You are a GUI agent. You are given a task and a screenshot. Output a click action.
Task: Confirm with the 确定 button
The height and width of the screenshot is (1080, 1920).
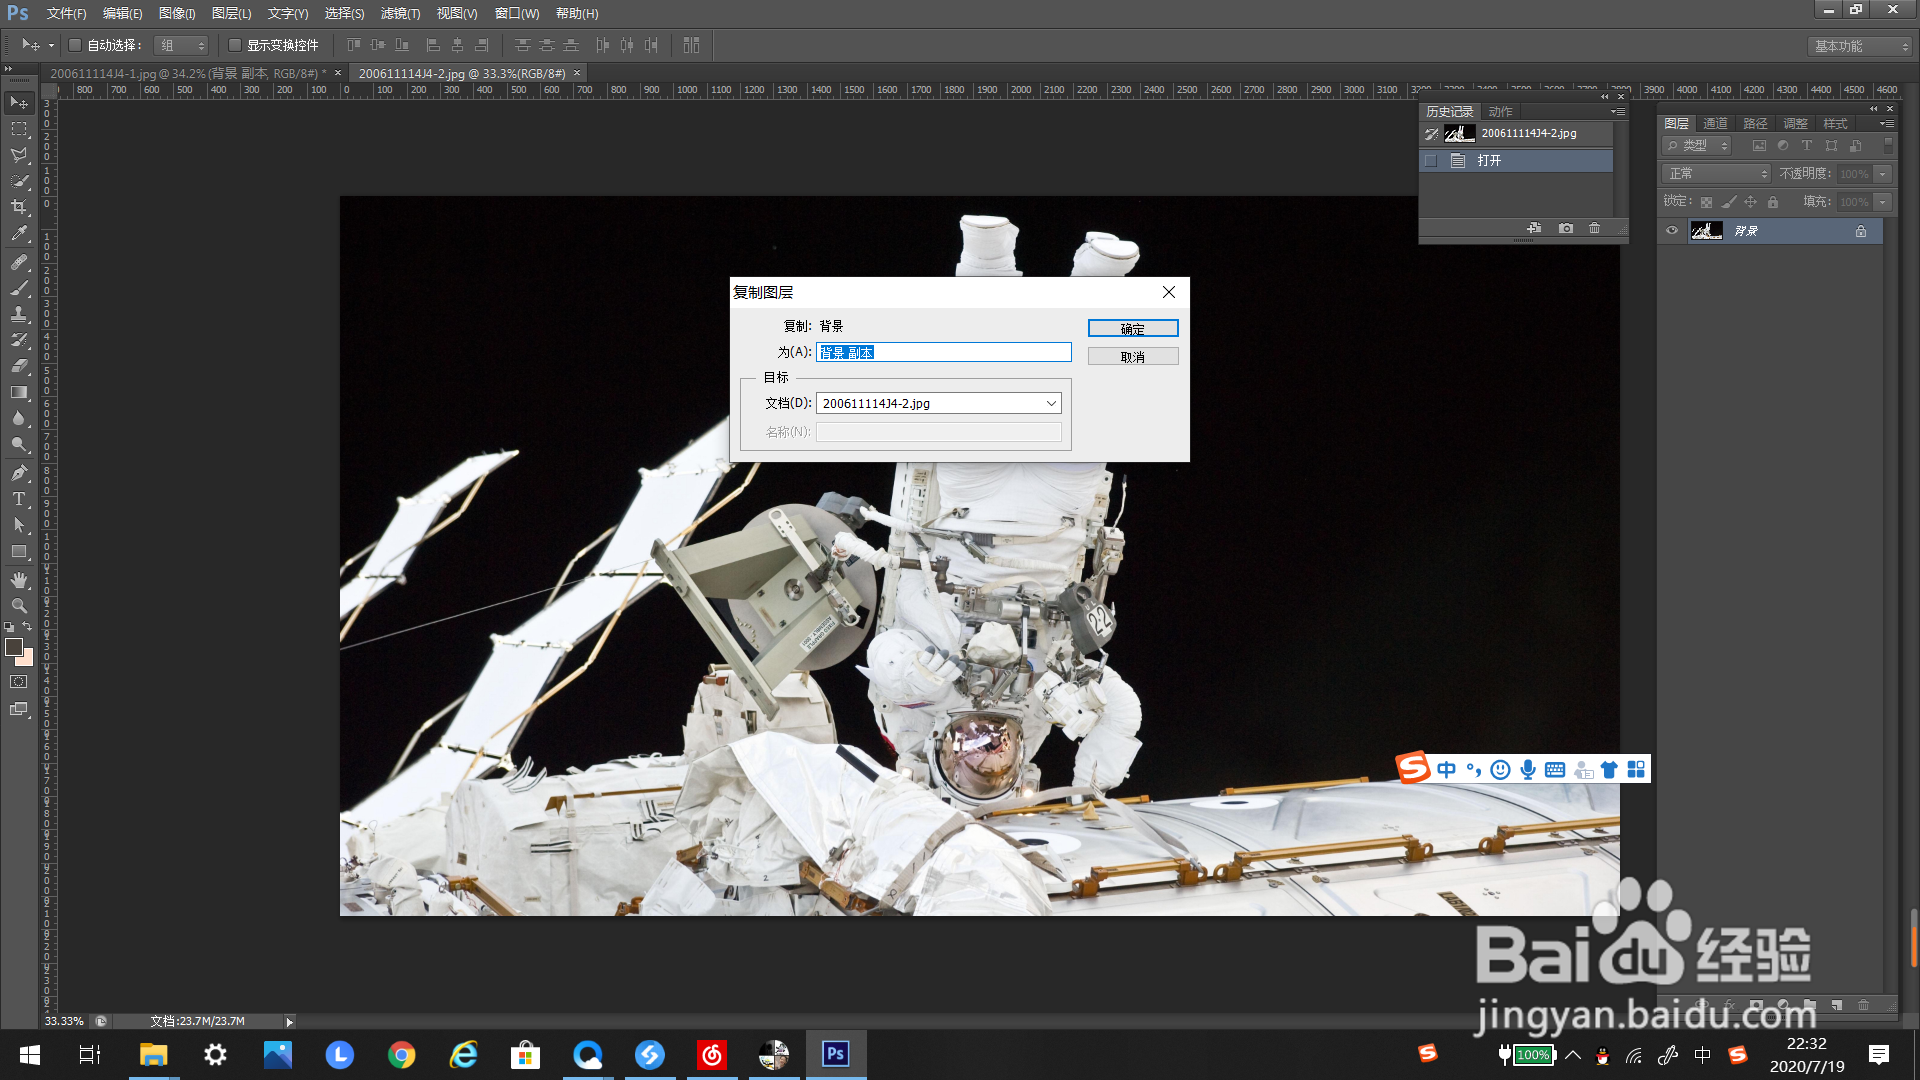pos(1133,329)
